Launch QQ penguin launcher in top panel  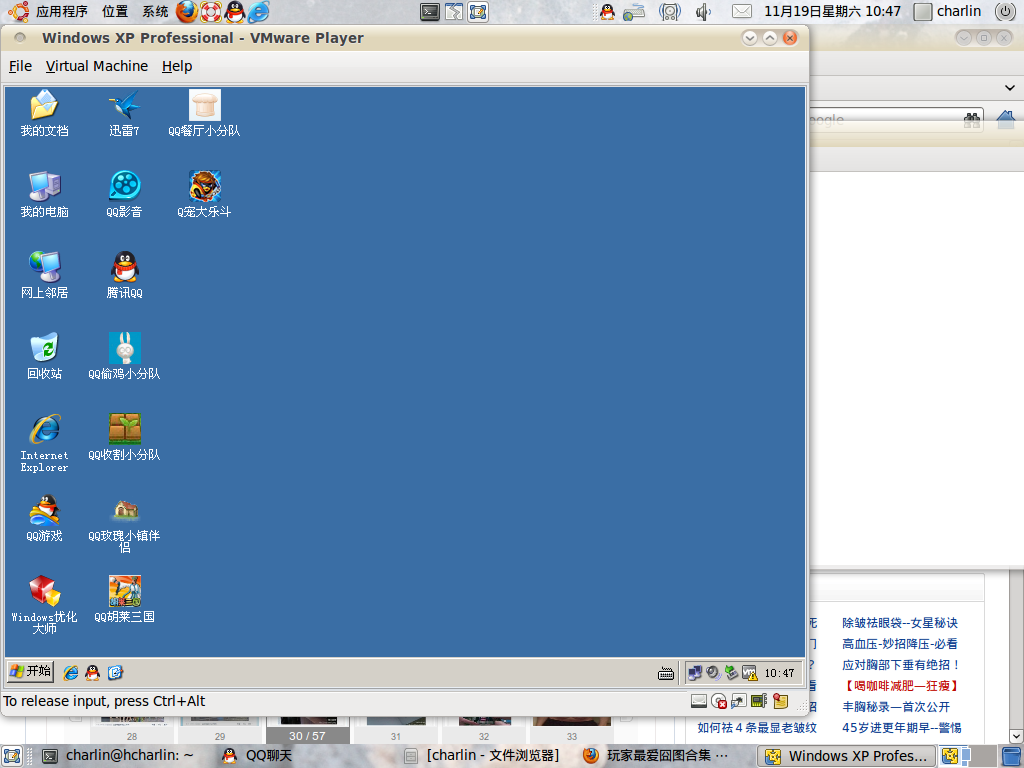[x=234, y=11]
